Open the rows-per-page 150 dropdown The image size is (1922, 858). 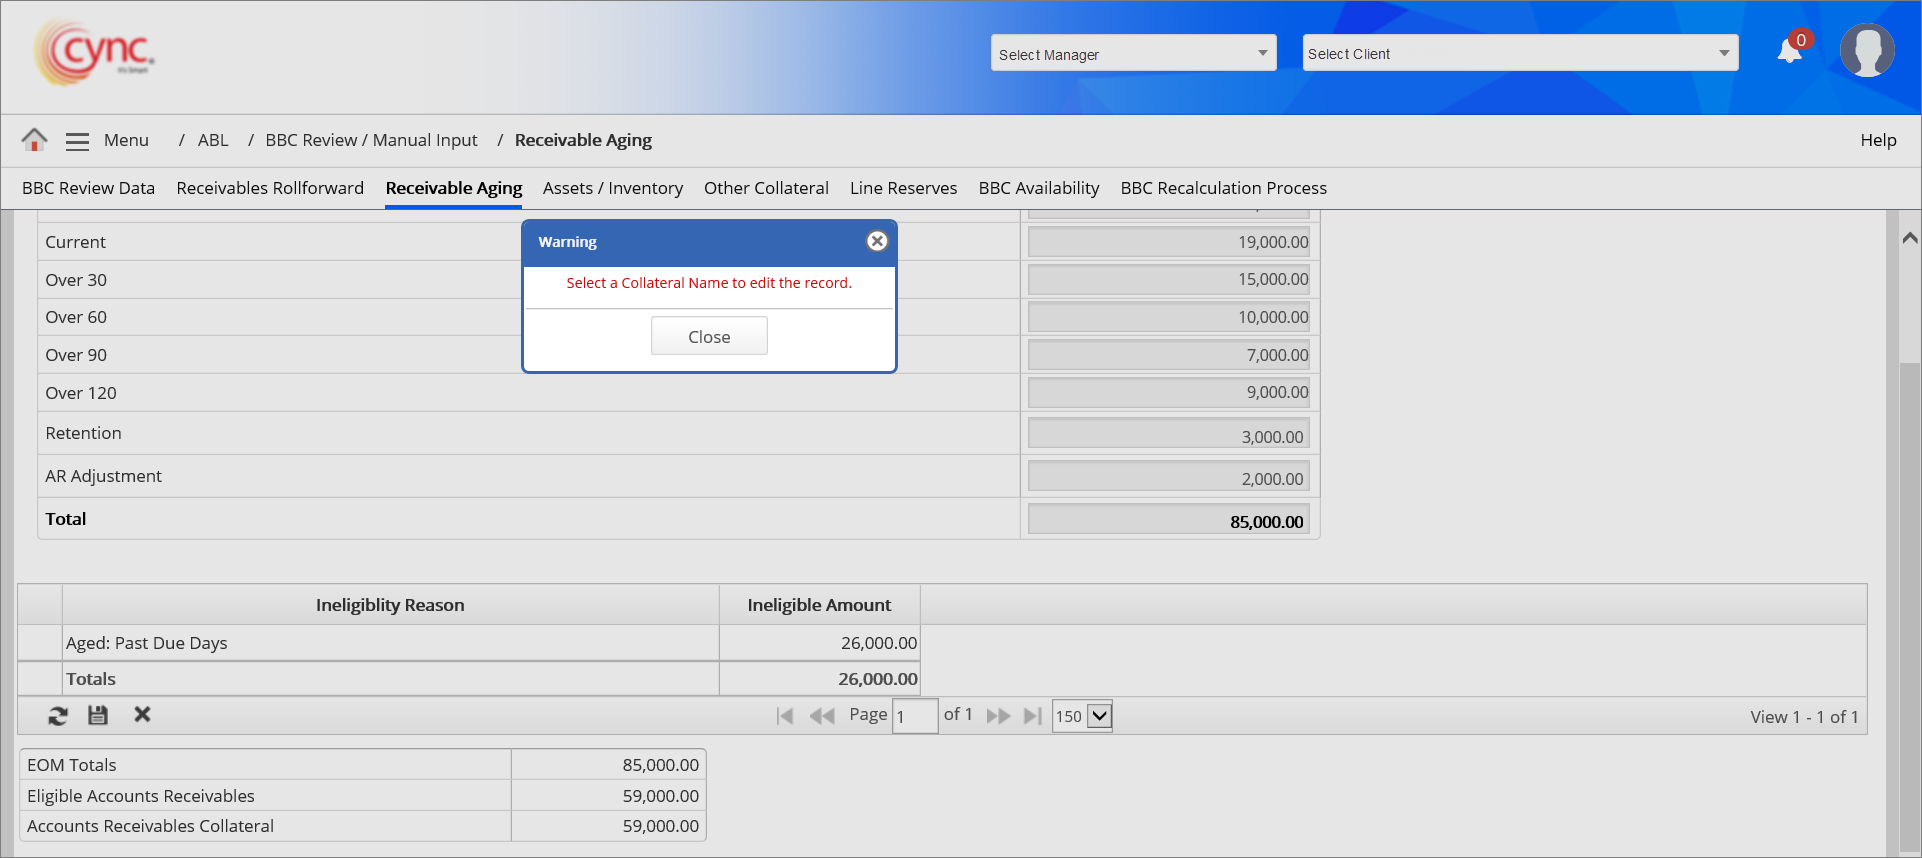pos(1082,716)
